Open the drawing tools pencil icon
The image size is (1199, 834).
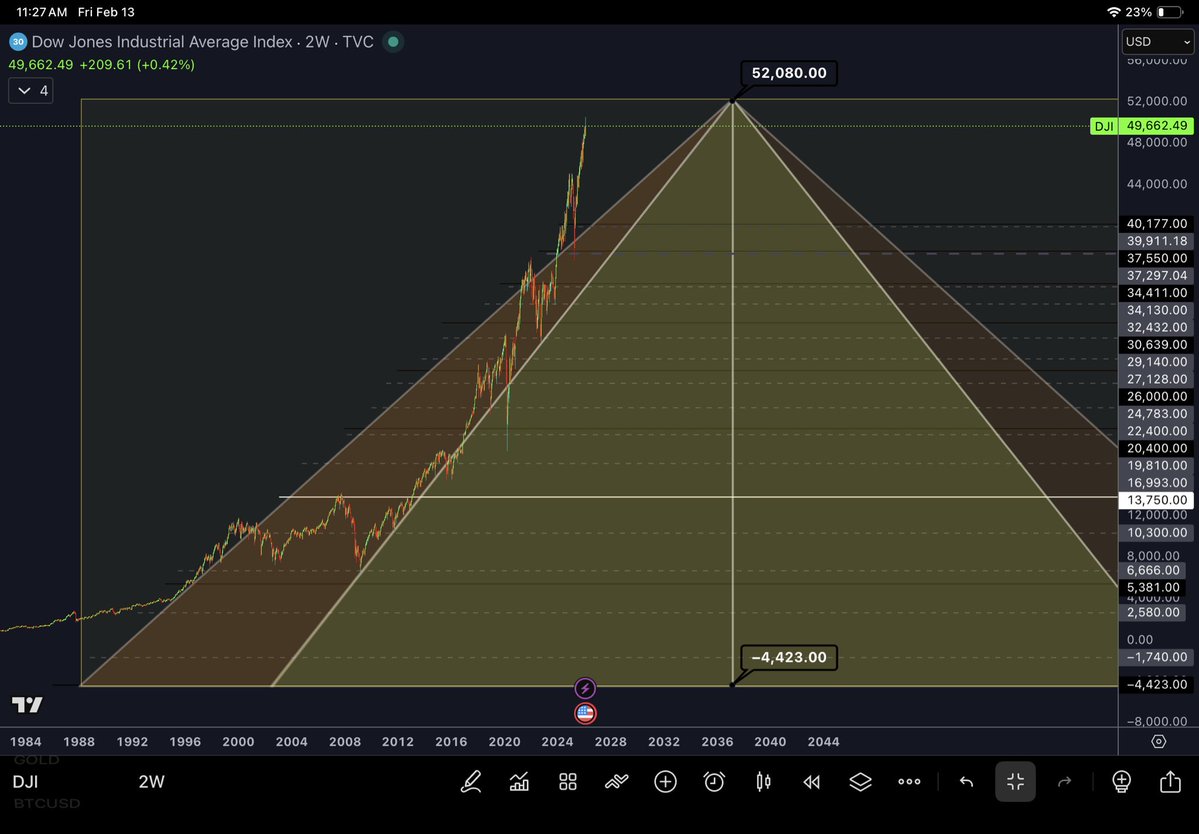coord(471,782)
